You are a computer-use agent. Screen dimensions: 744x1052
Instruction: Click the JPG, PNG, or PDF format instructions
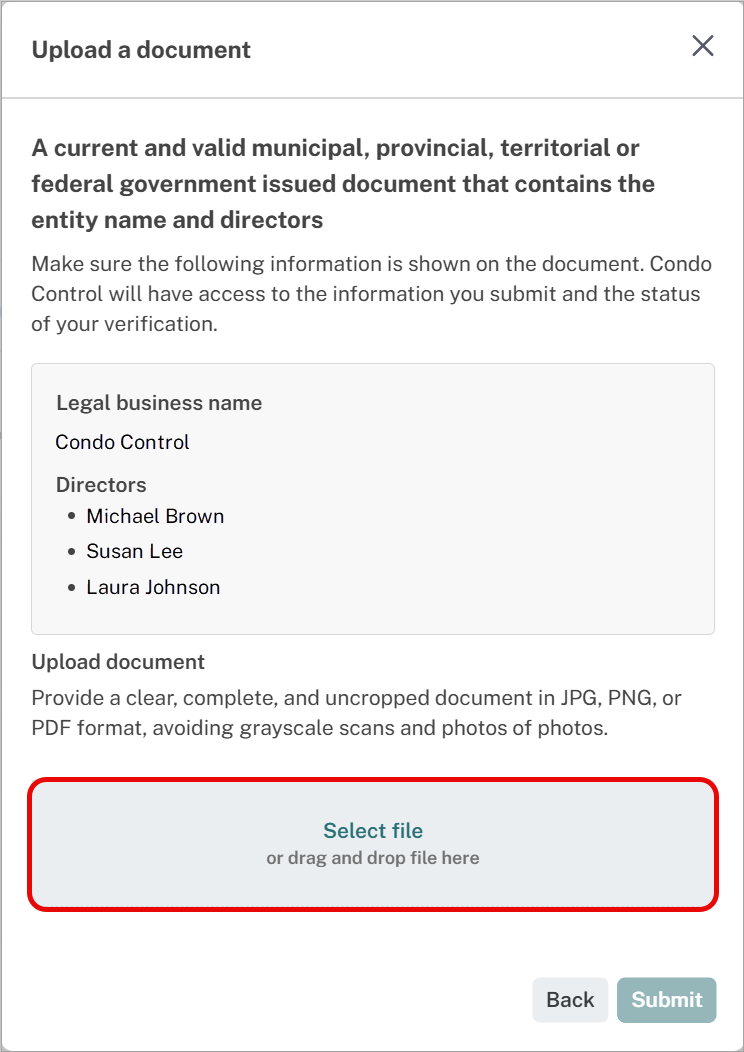[x=356, y=713]
